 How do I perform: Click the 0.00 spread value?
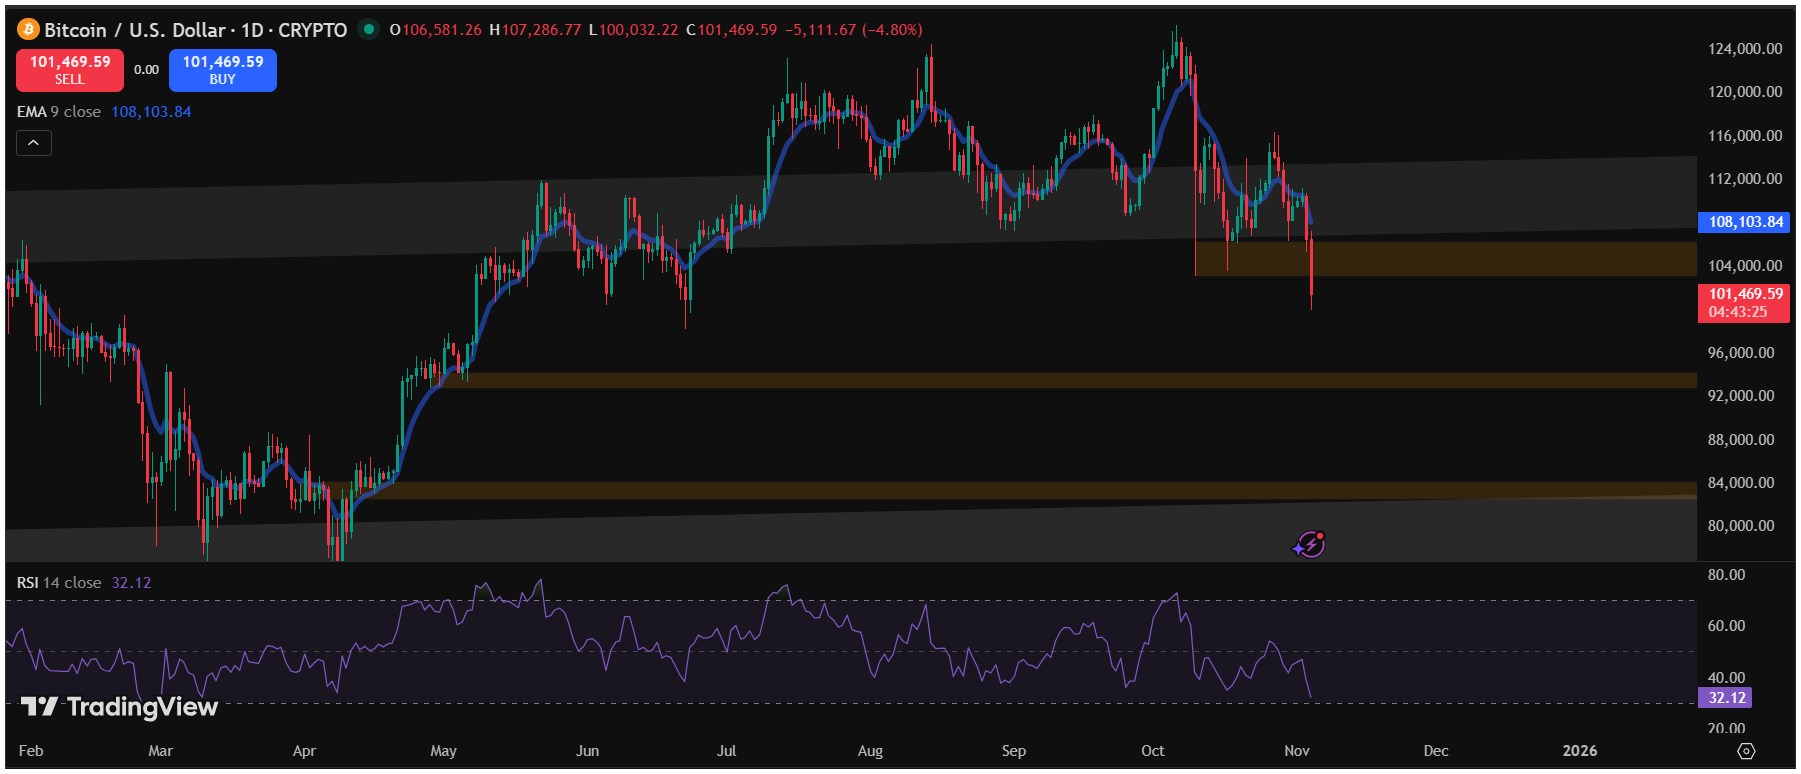tap(146, 70)
